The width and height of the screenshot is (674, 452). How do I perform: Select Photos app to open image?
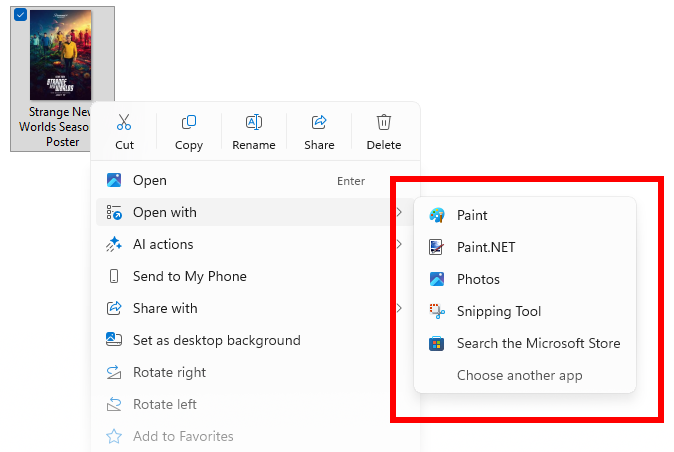(478, 279)
